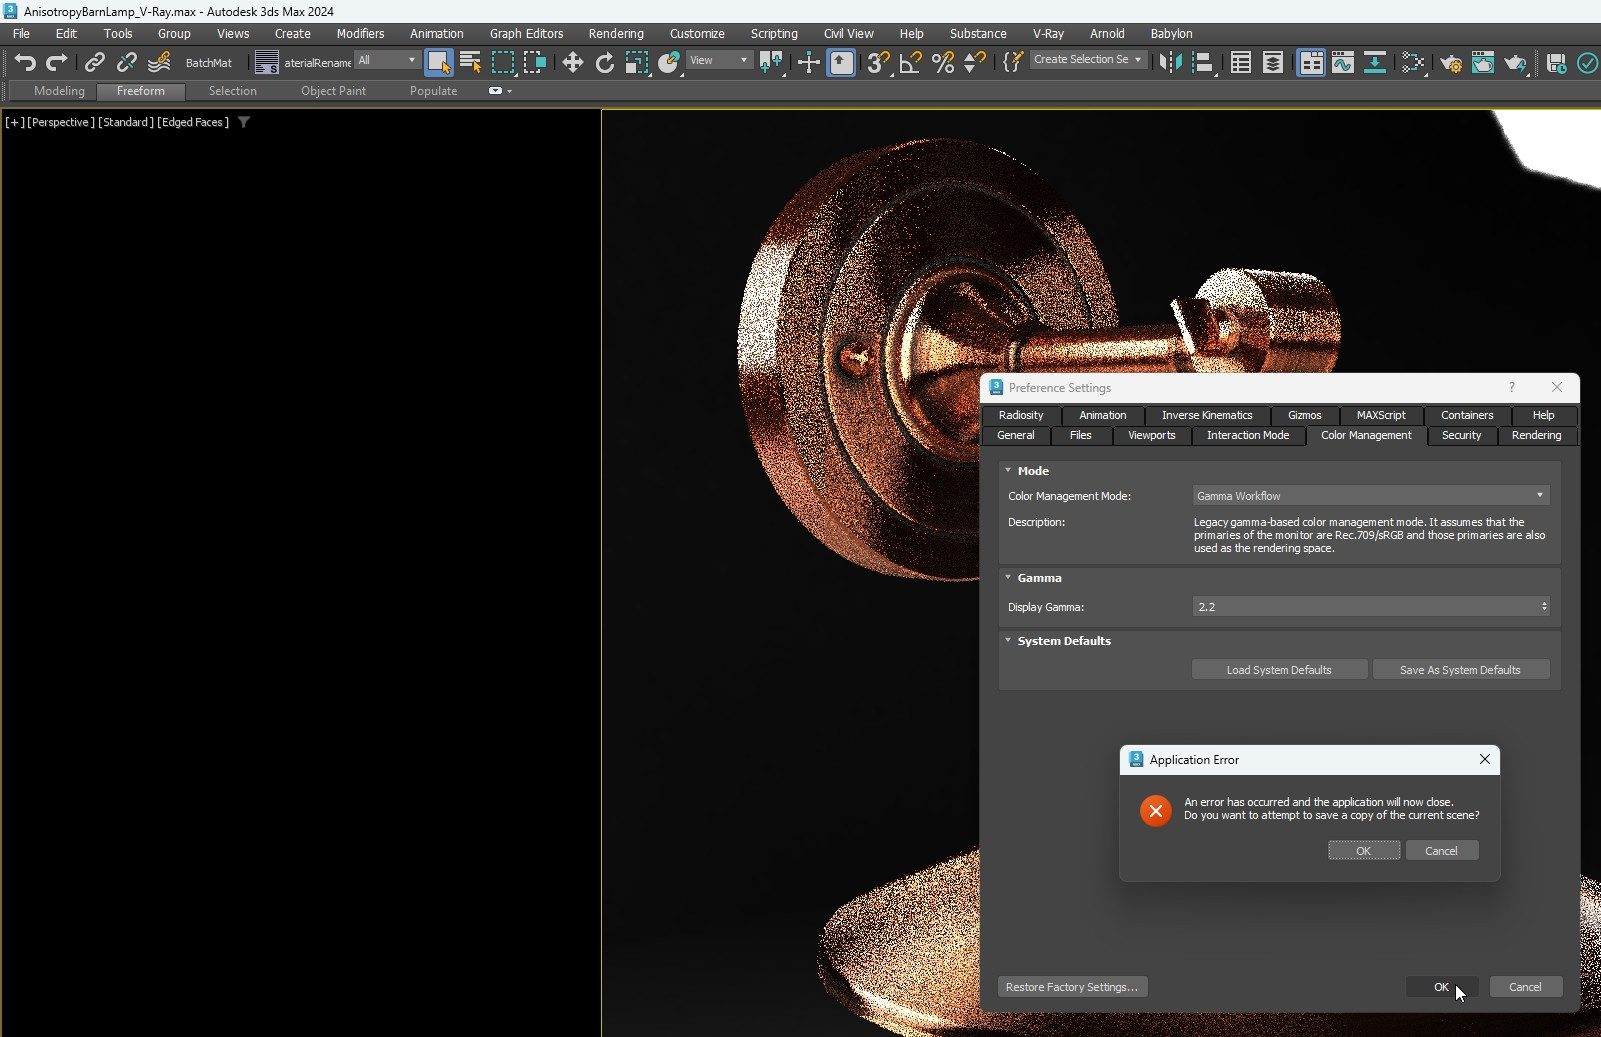Expand the ribbon options dropdown arrow

pos(509,91)
